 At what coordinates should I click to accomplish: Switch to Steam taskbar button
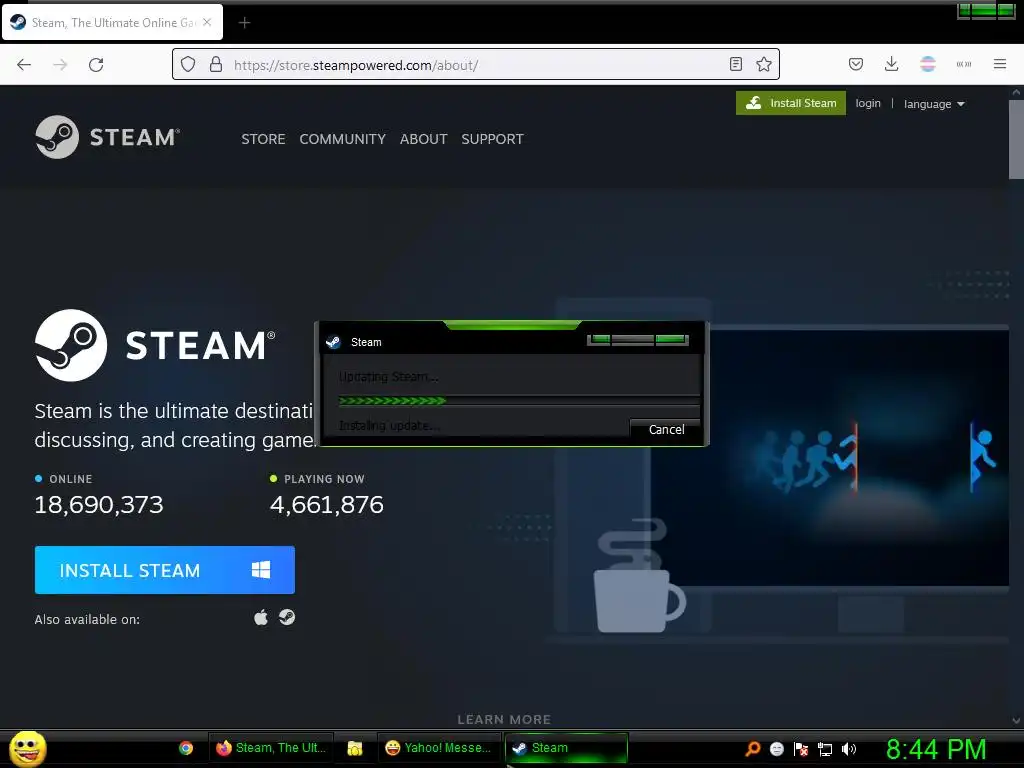566,748
